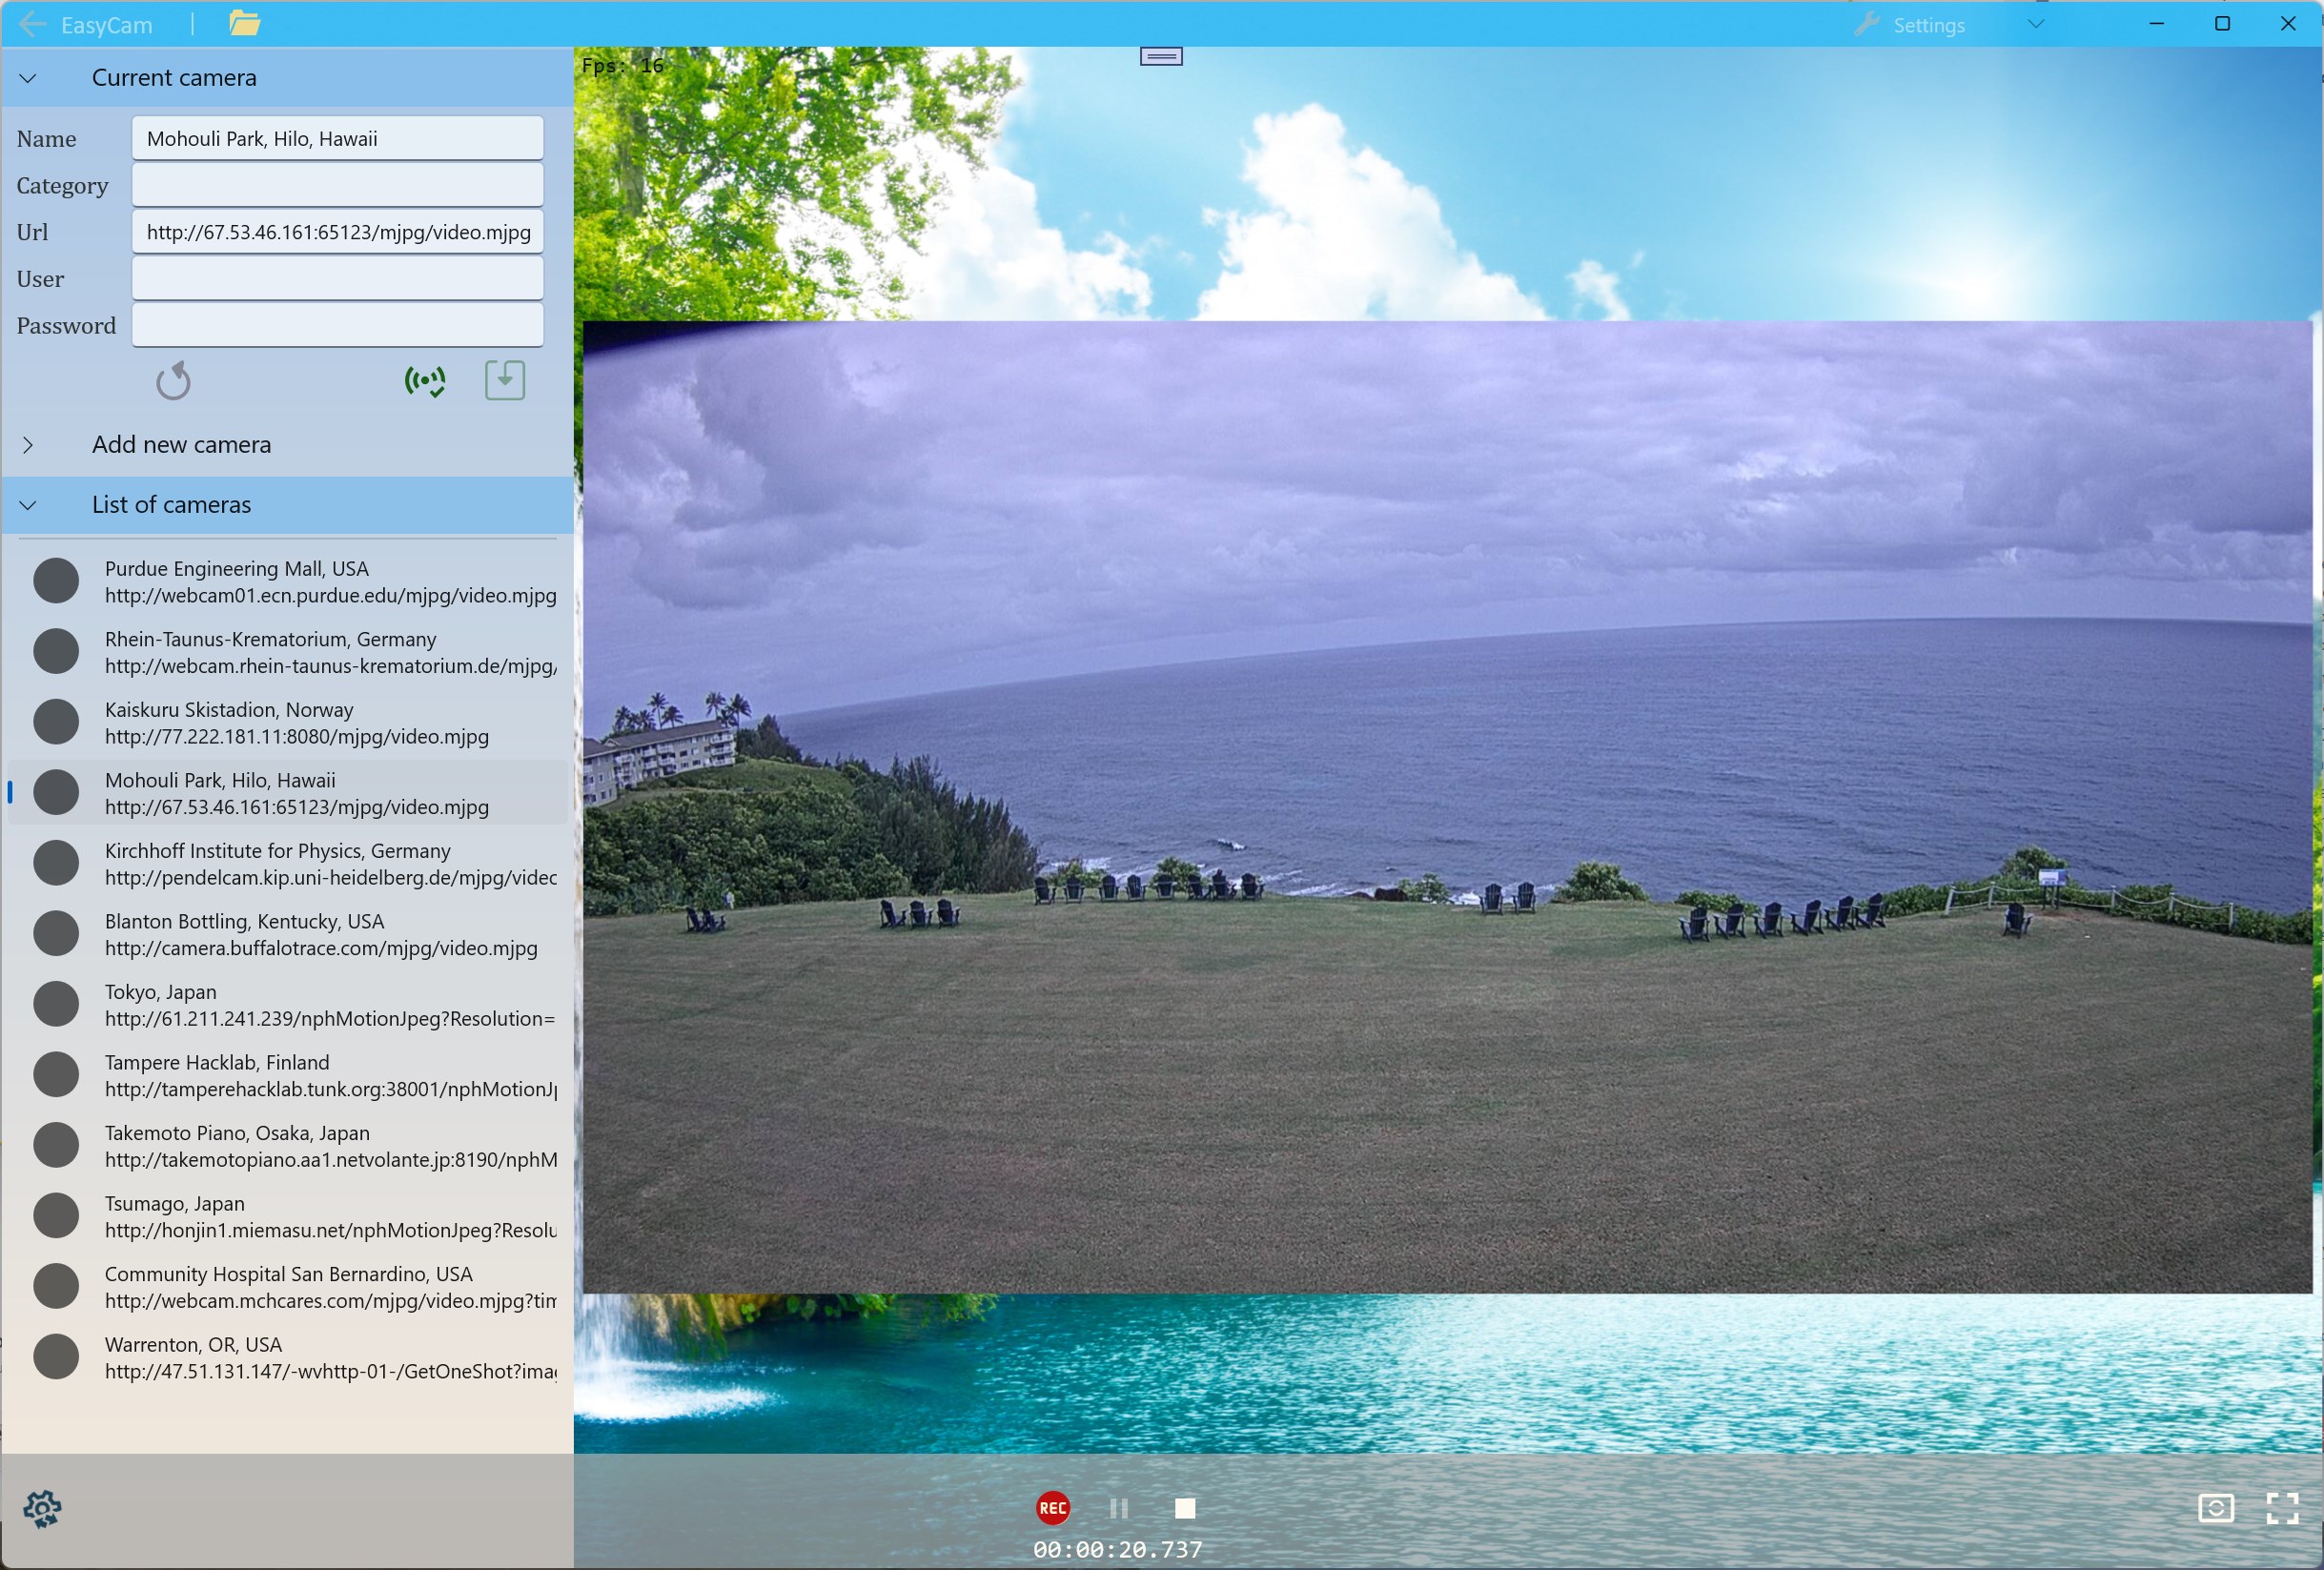This screenshot has height=1570, width=2324.
Task: Click the save camera download icon
Action: coord(505,380)
